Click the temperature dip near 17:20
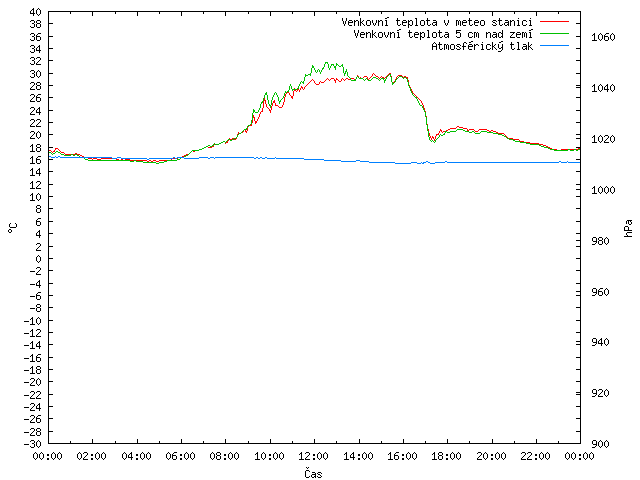Viewport: 640px width, 480px height. coord(433,140)
